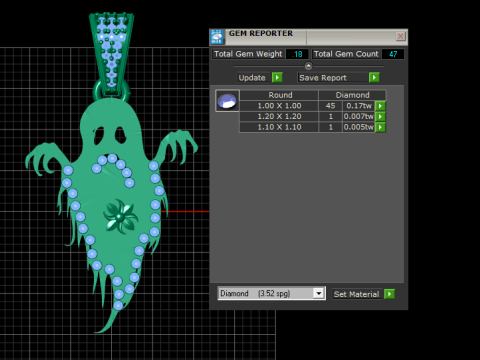Click the round gem thumbnail icon
The width and height of the screenshot is (480, 360).
point(227,101)
